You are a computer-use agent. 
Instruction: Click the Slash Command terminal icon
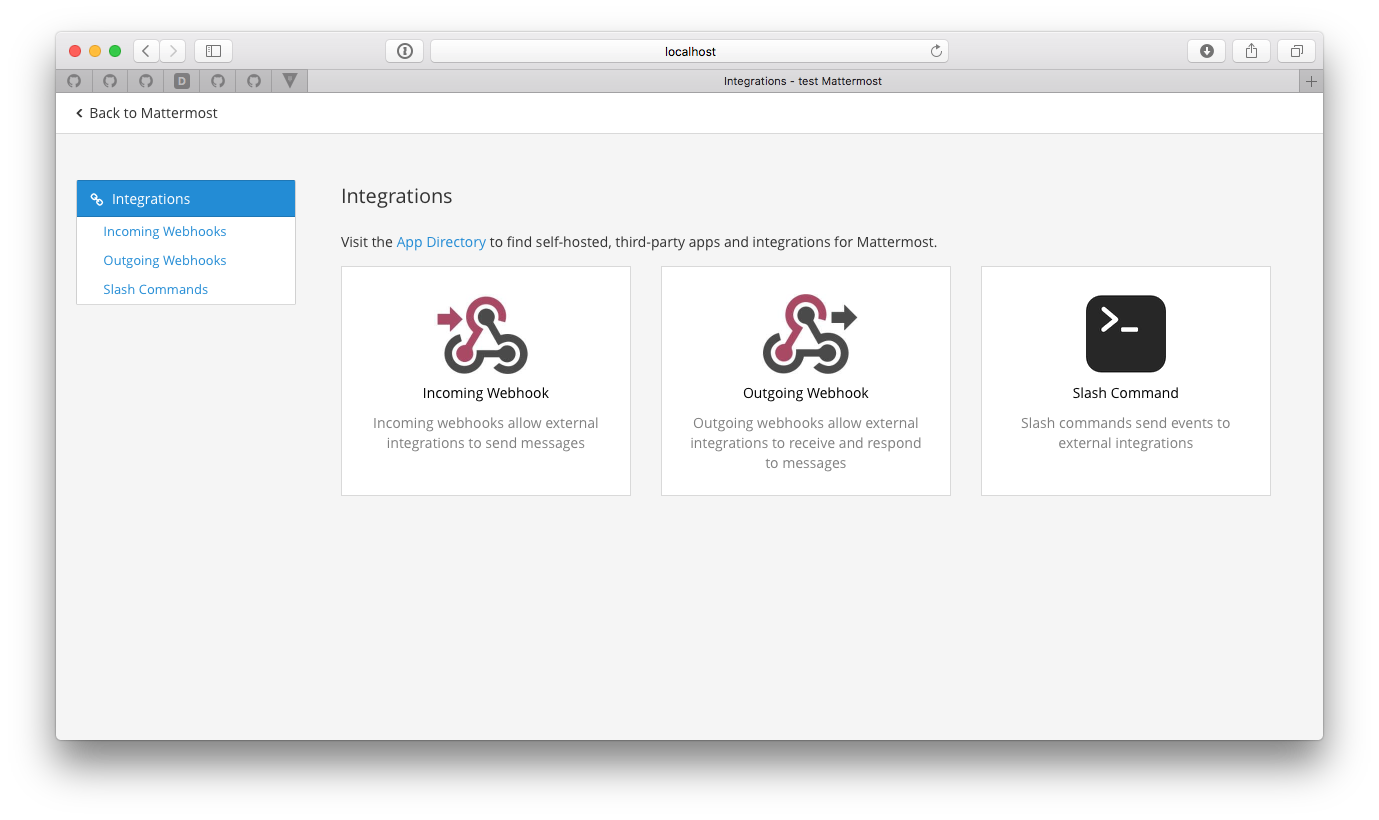1126,334
